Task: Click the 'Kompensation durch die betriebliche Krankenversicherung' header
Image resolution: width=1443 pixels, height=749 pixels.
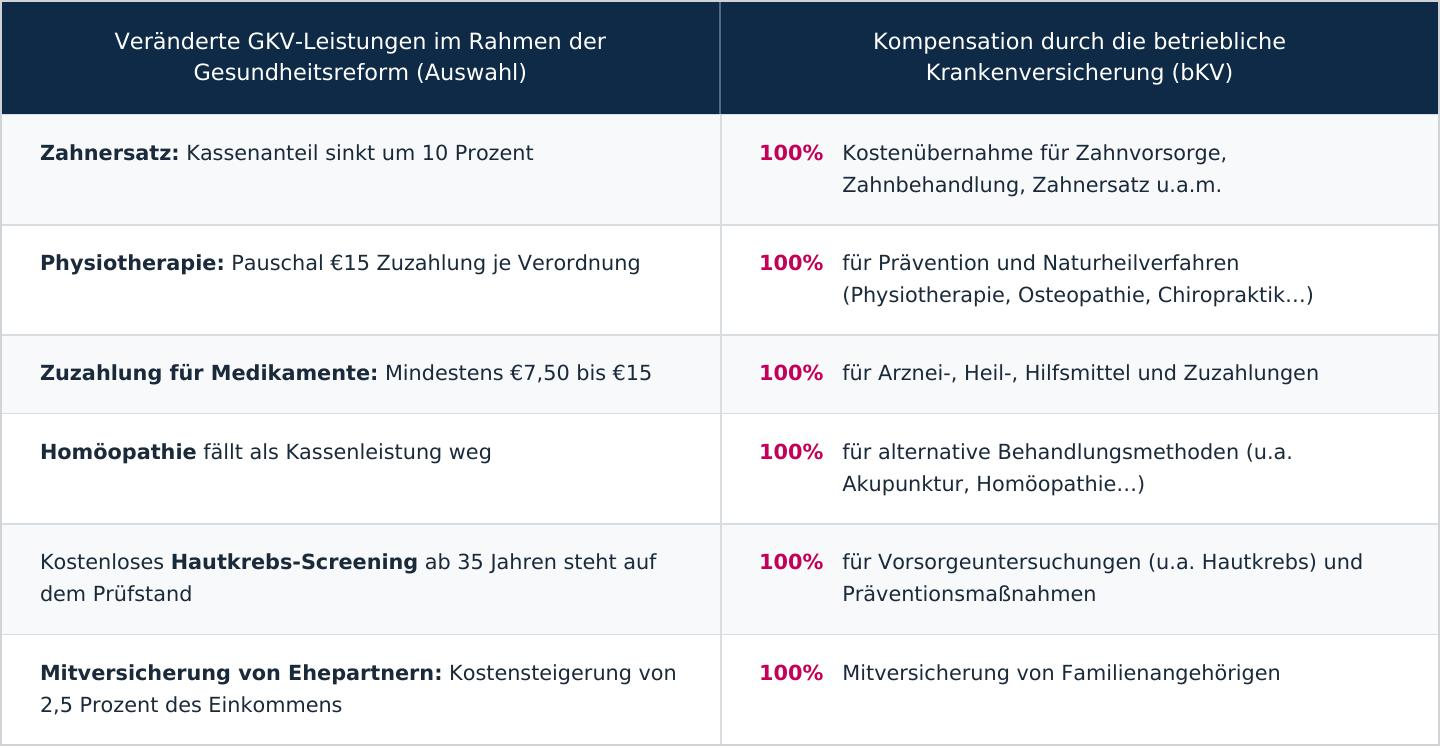Action: click(1079, 57)
